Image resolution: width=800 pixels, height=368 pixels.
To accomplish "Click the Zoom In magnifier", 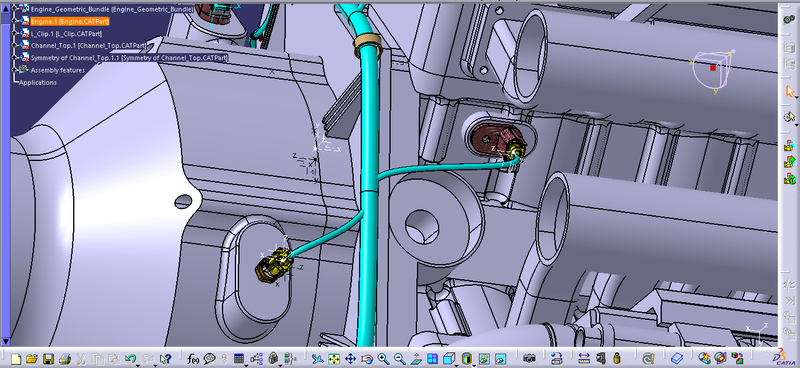I will coord(383,359).
